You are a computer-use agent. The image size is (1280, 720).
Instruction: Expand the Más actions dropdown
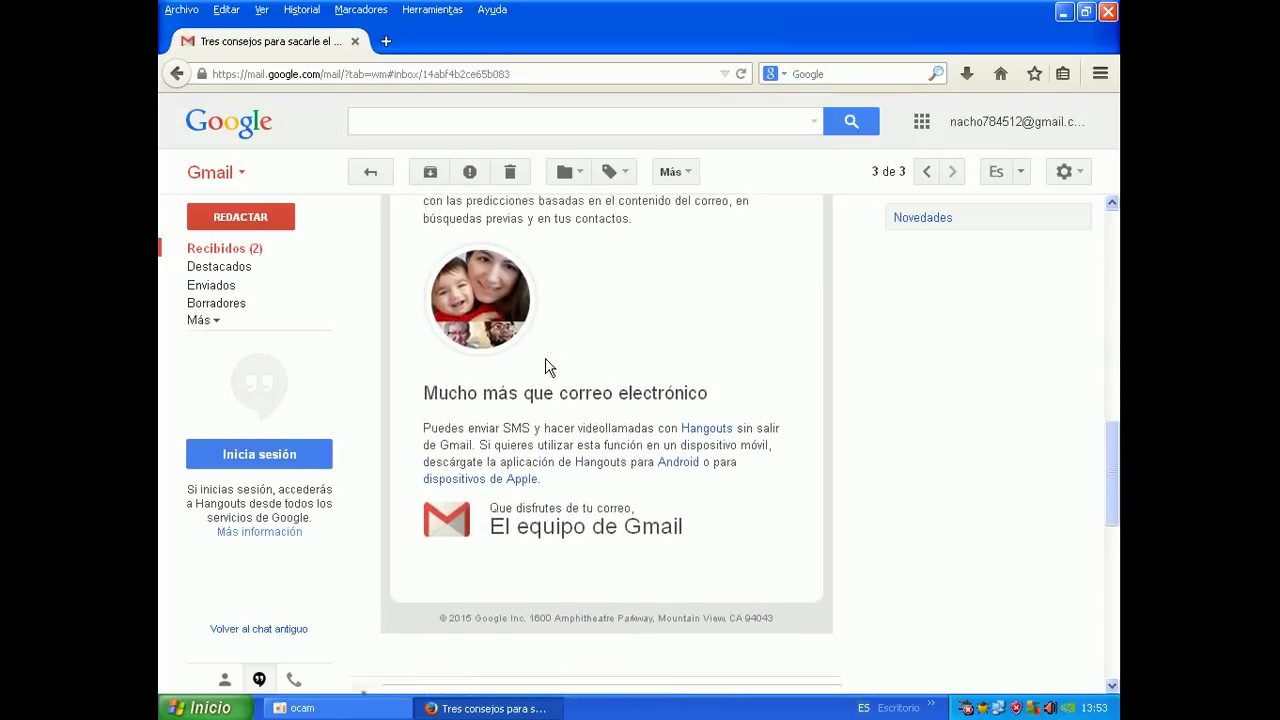[x=675, y=172]
